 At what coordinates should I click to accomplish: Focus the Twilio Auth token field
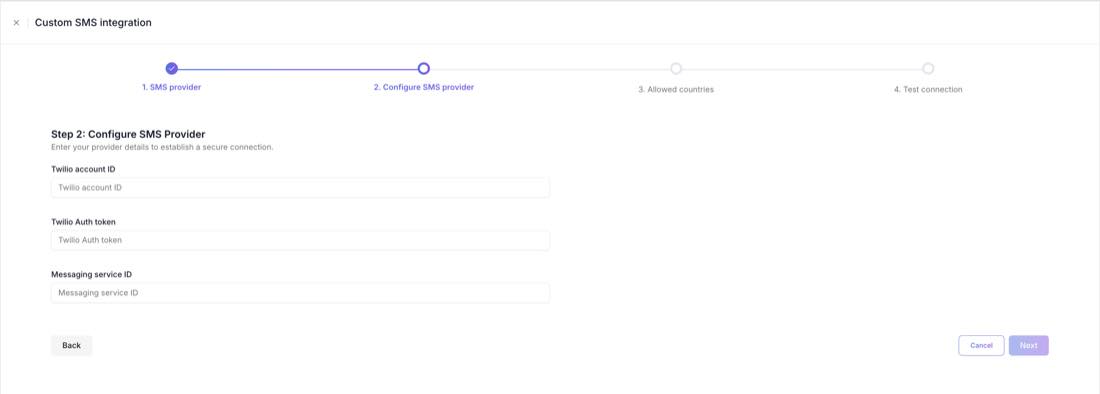(300, 240)
